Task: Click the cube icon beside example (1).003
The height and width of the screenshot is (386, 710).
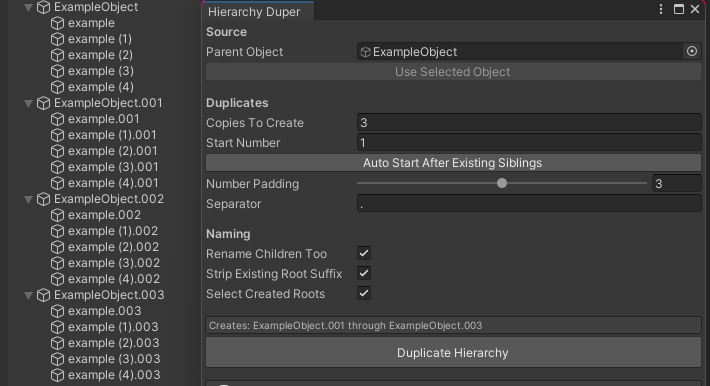Action: coord(58,327)
